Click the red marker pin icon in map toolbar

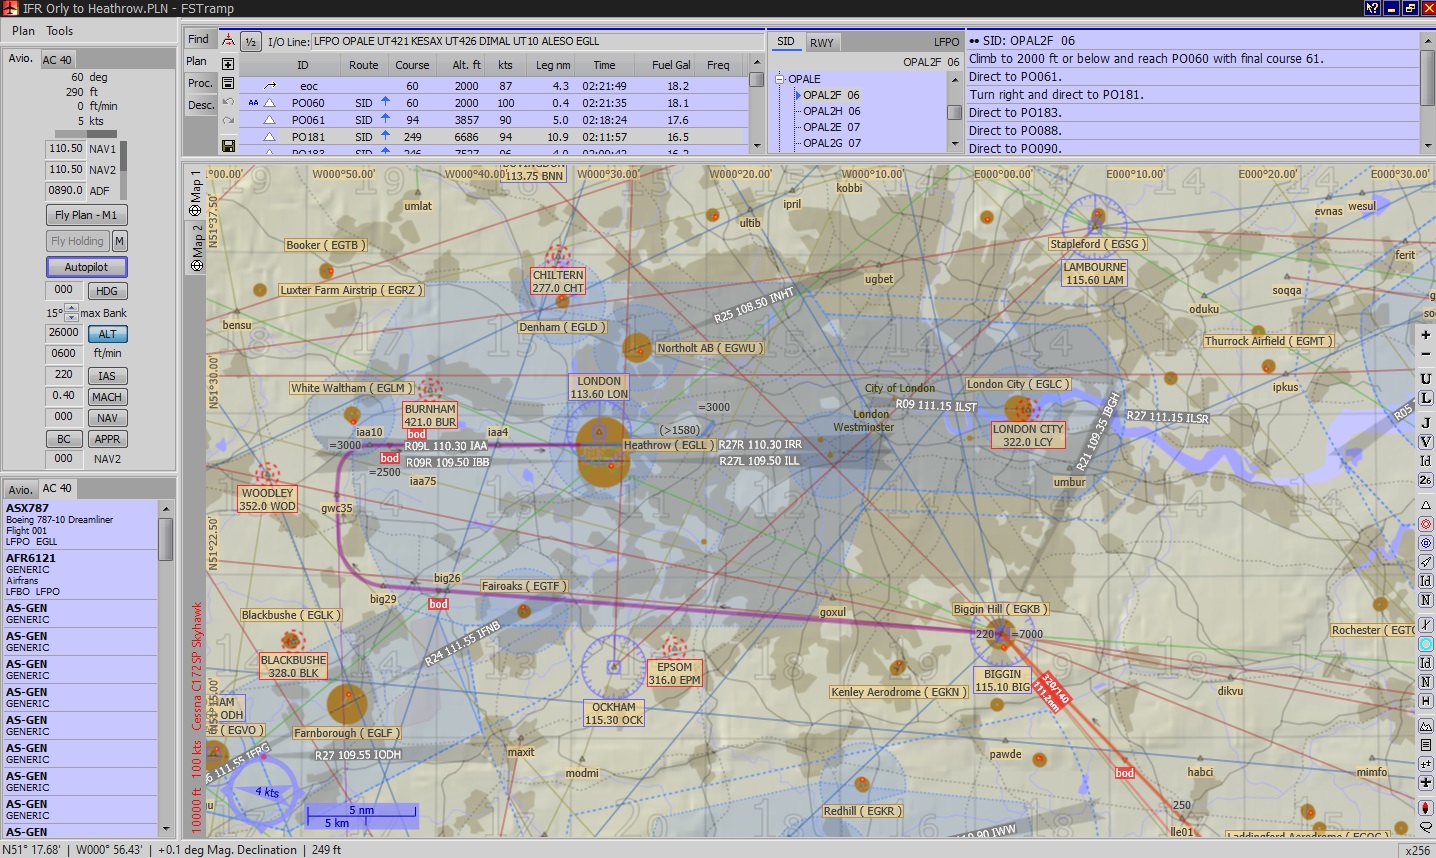(1426, 808)
